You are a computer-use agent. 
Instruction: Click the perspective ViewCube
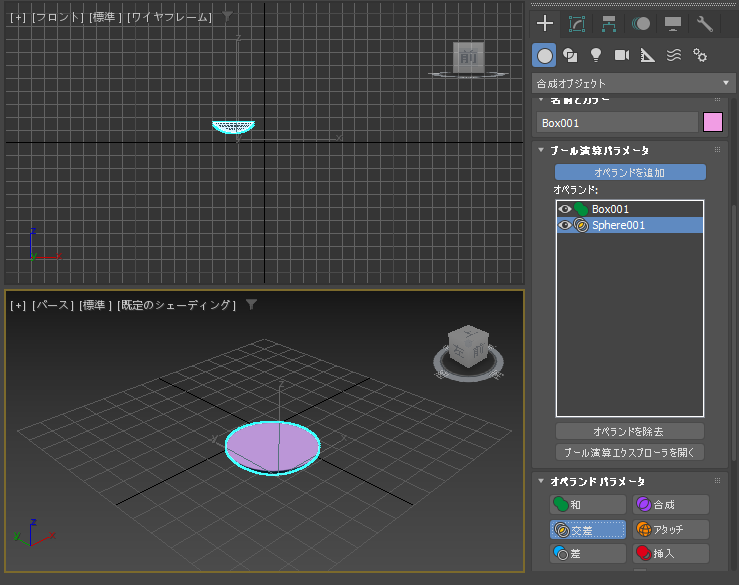click(468, 346)
